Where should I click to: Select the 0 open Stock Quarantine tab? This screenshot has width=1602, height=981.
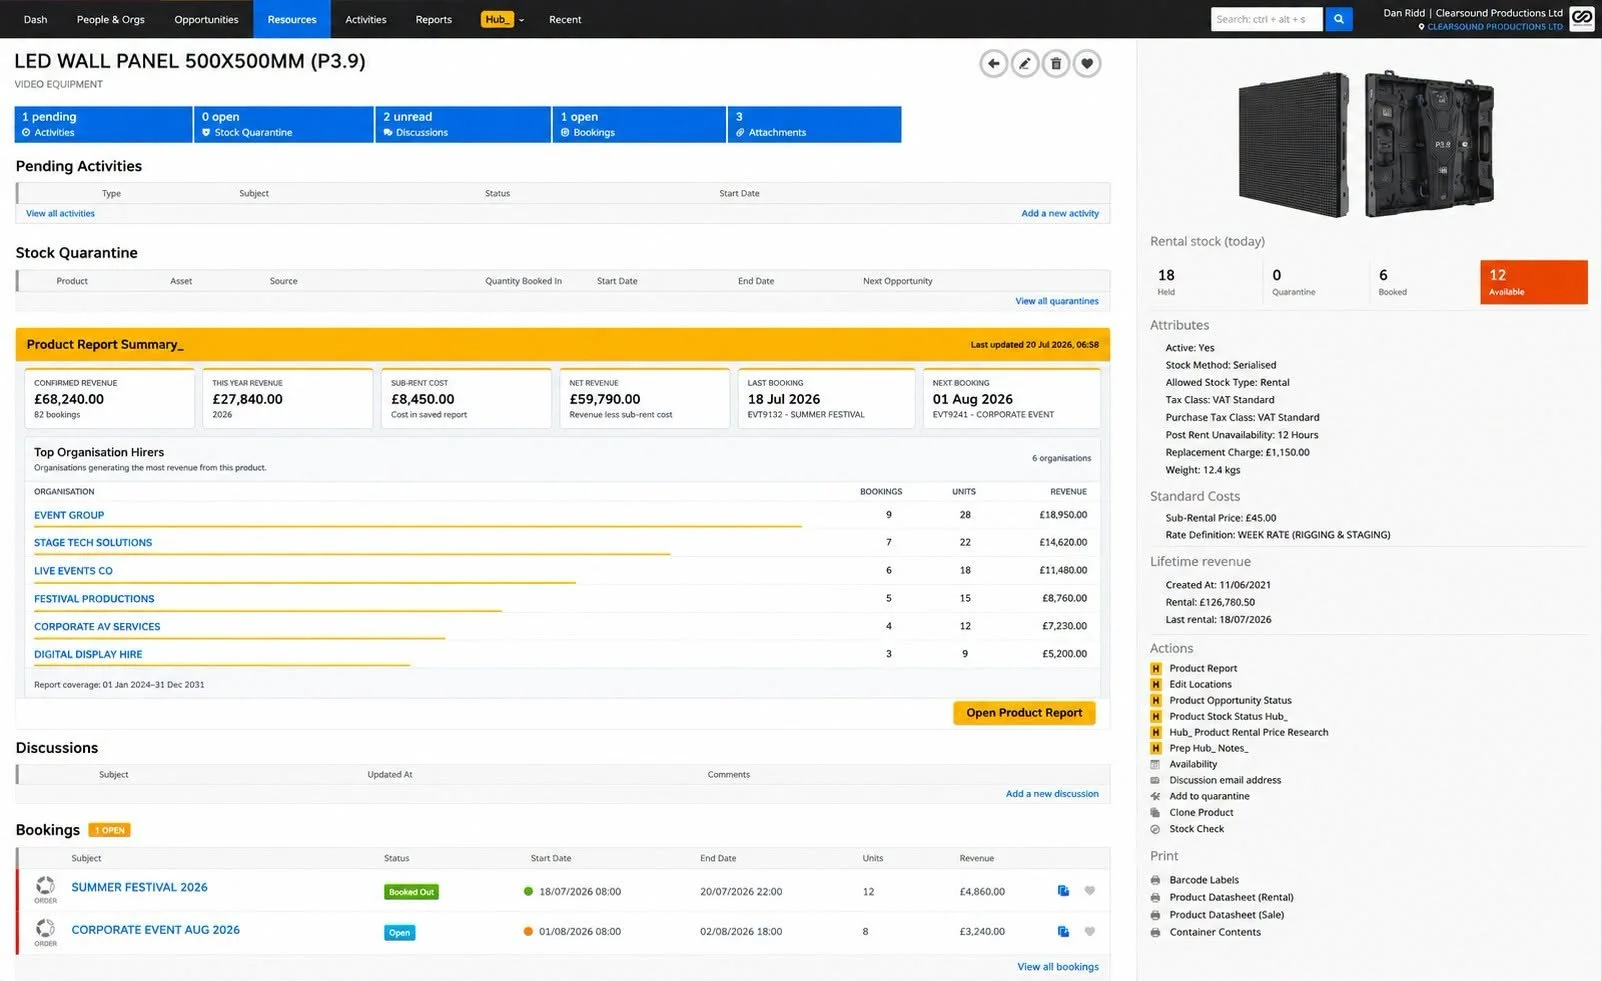pyautogui.click(x=284, y=124)
